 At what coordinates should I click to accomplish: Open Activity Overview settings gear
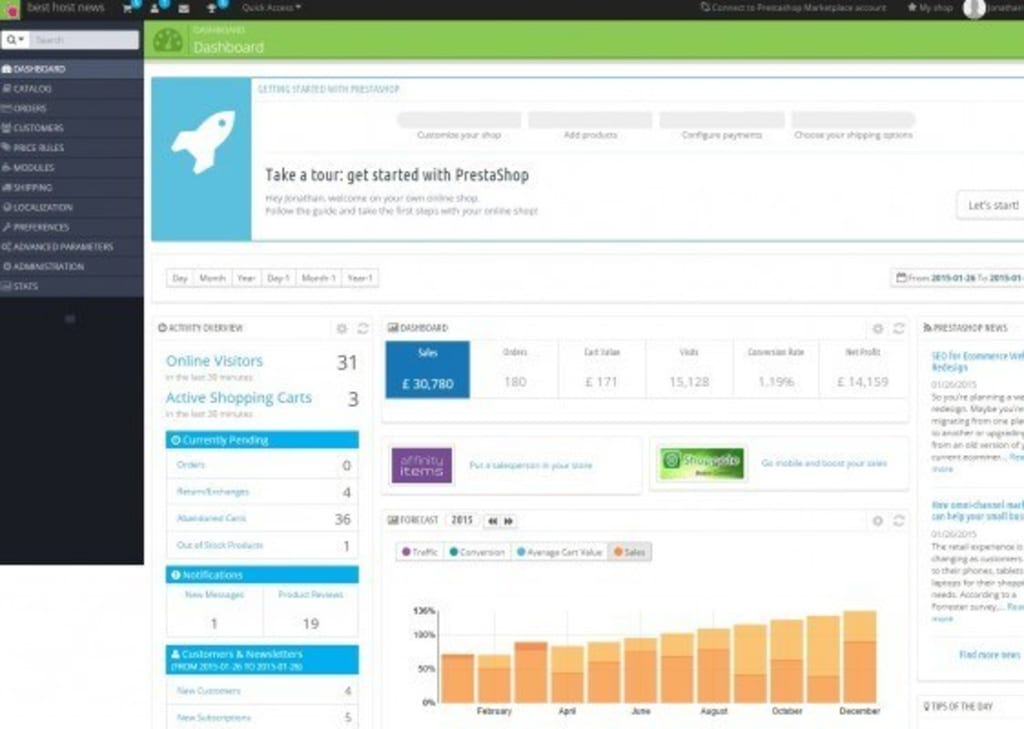pos(342,329)
